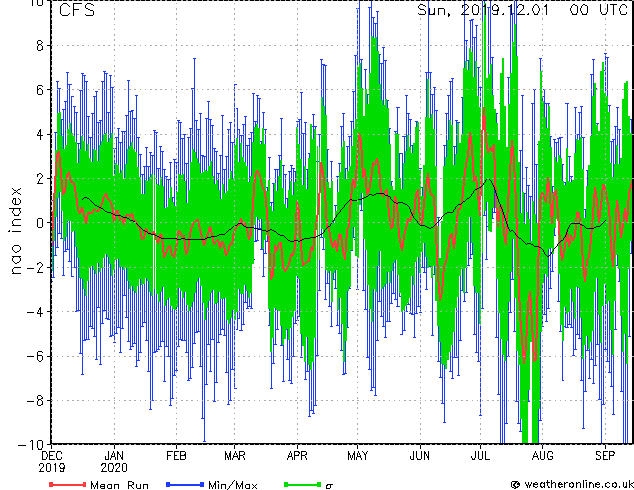Click the JUN x-axis month label
This screenshot has height=490, width=634.
click(420, 456)
